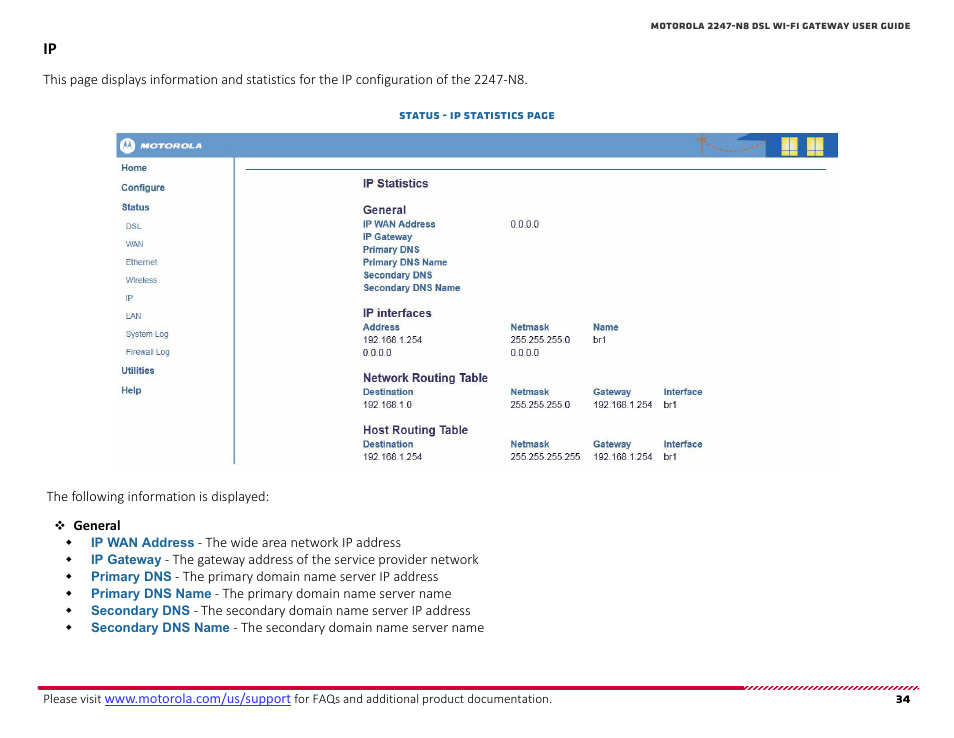
Task: Click the IP Statistics heading
Action: 395,183
